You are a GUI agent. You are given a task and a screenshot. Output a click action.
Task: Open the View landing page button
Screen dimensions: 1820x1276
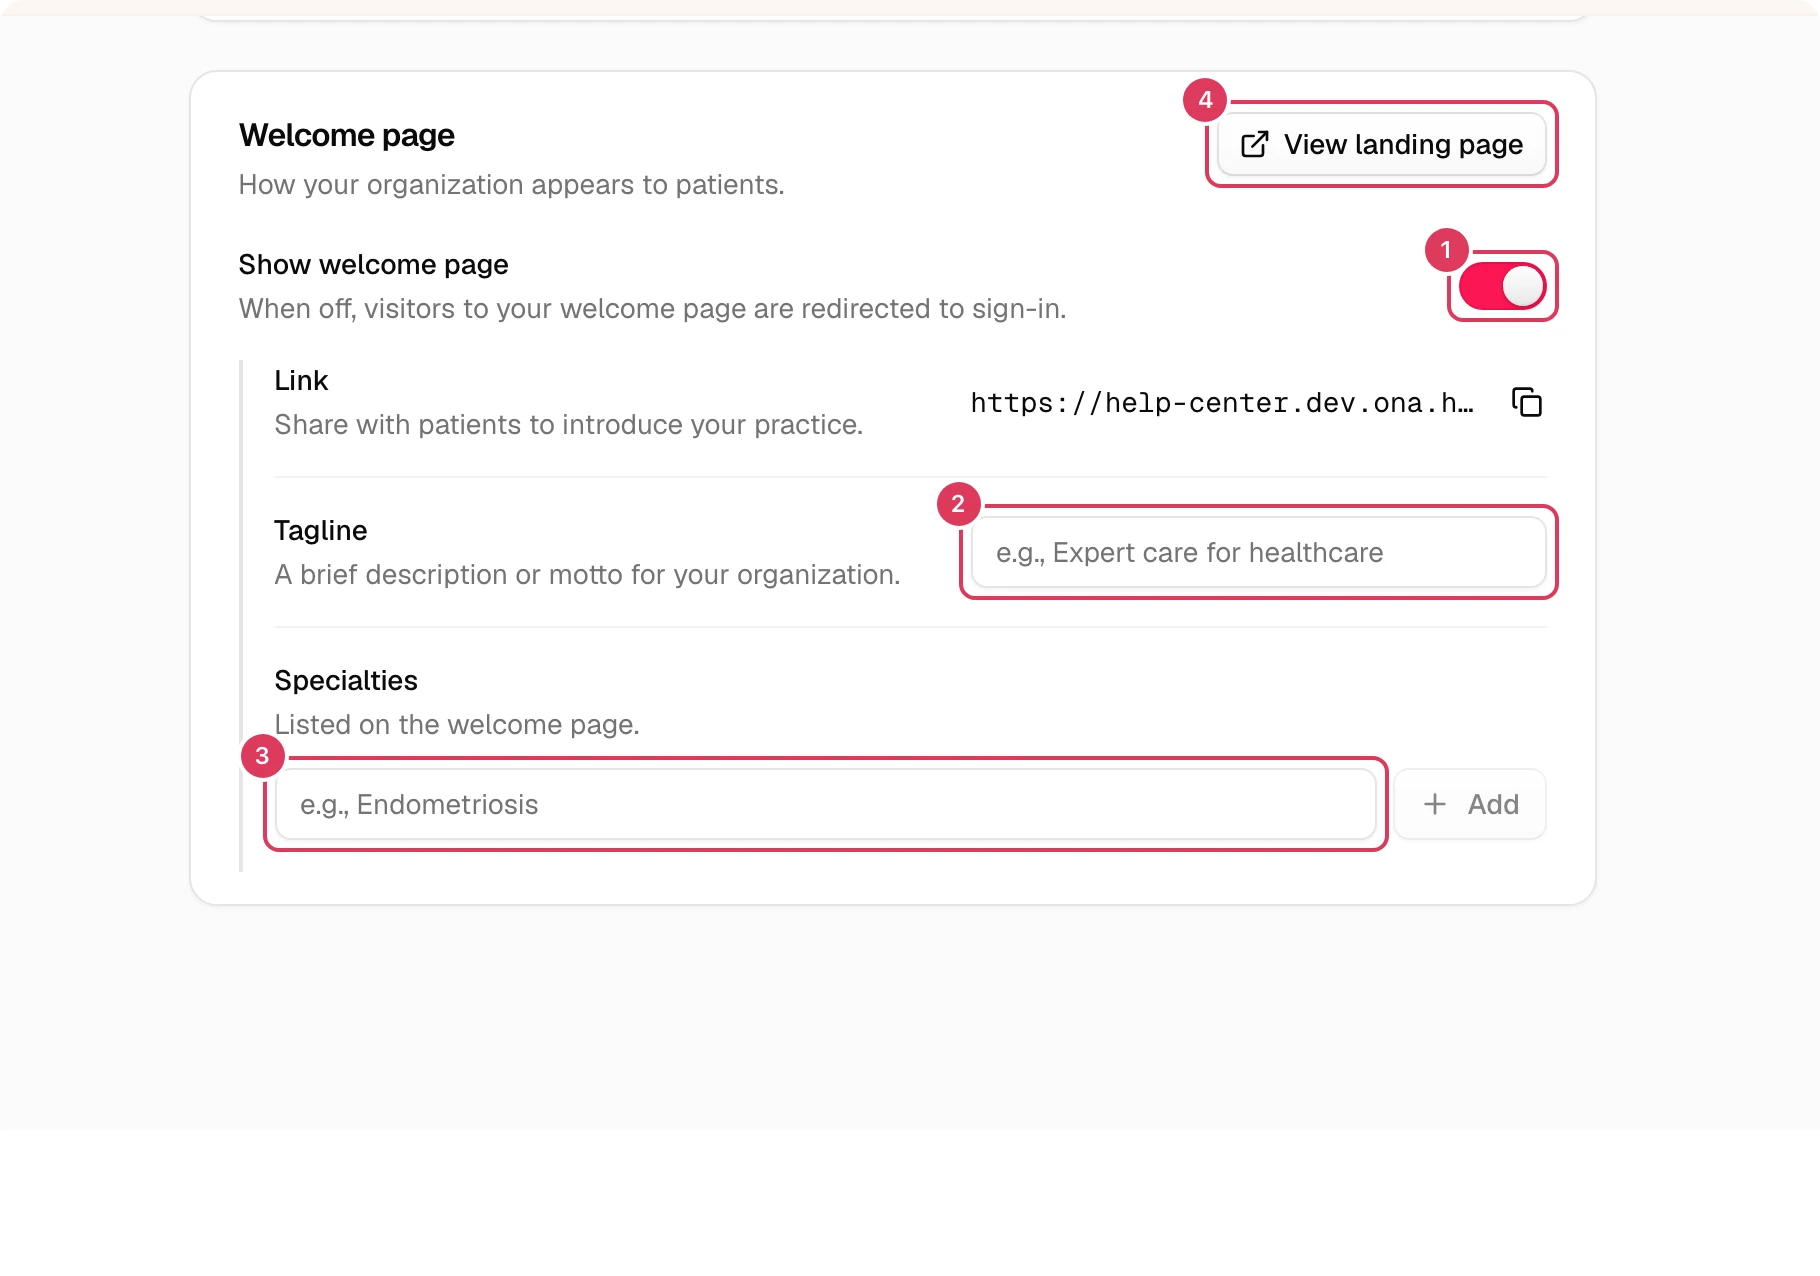coord(1381,144)
